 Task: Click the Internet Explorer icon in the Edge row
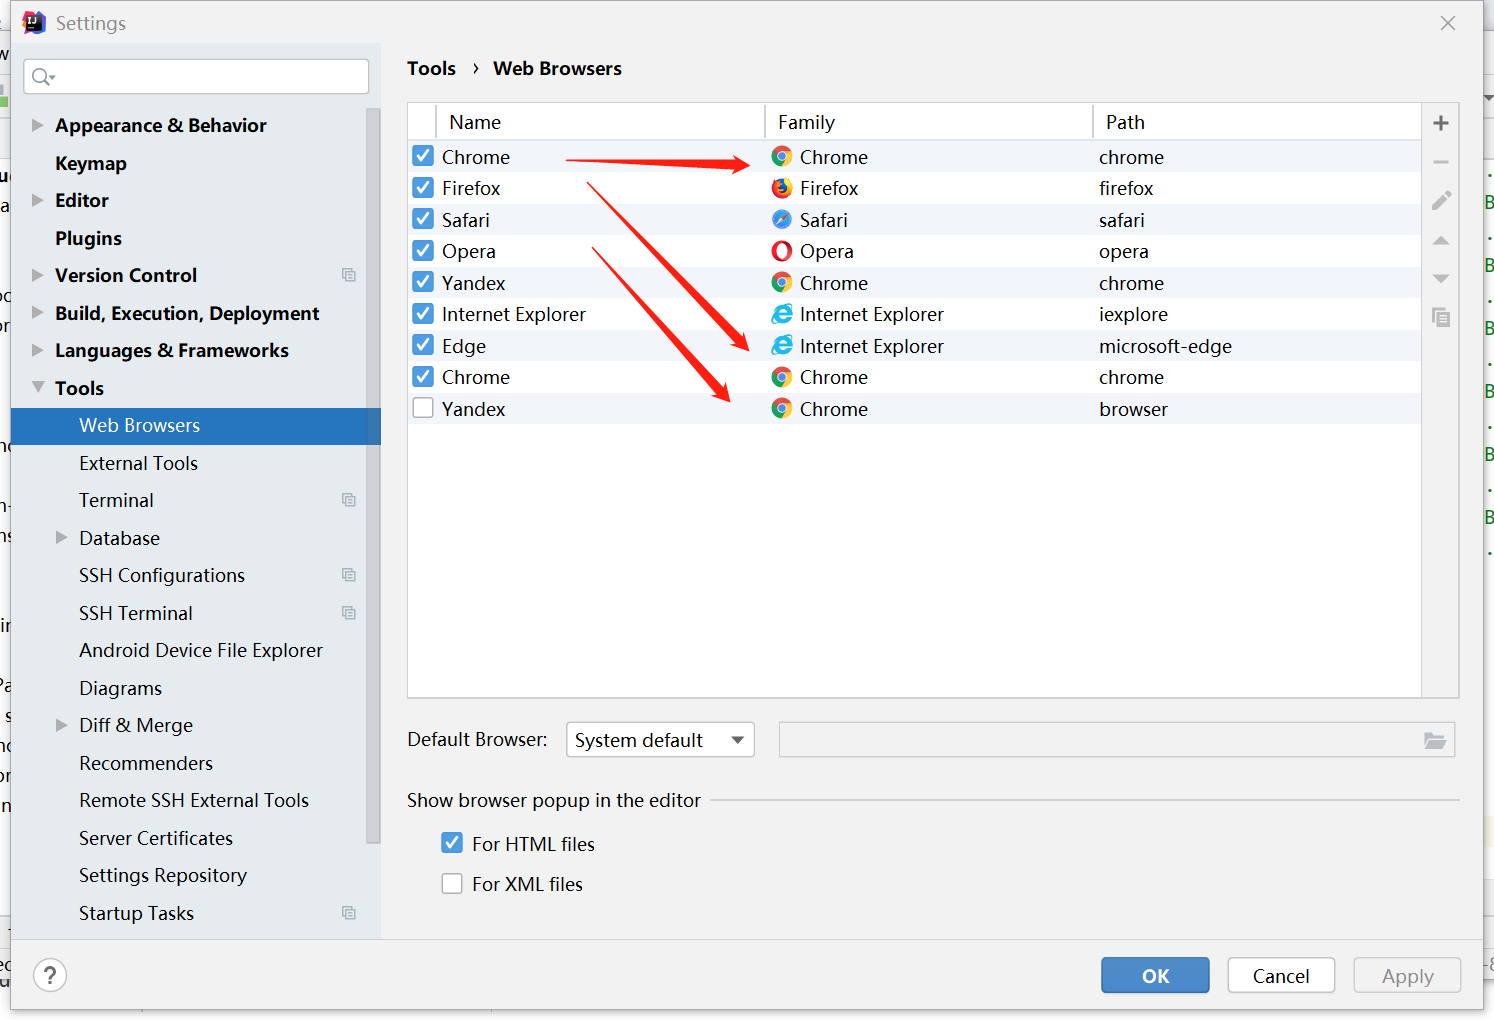(x=782, y=346)
